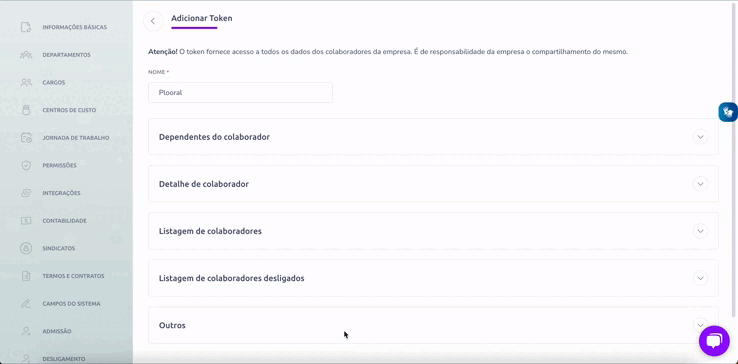Screen dimensions: 738x364
Task: Open Permissões menu item
Action: (59, 165)
